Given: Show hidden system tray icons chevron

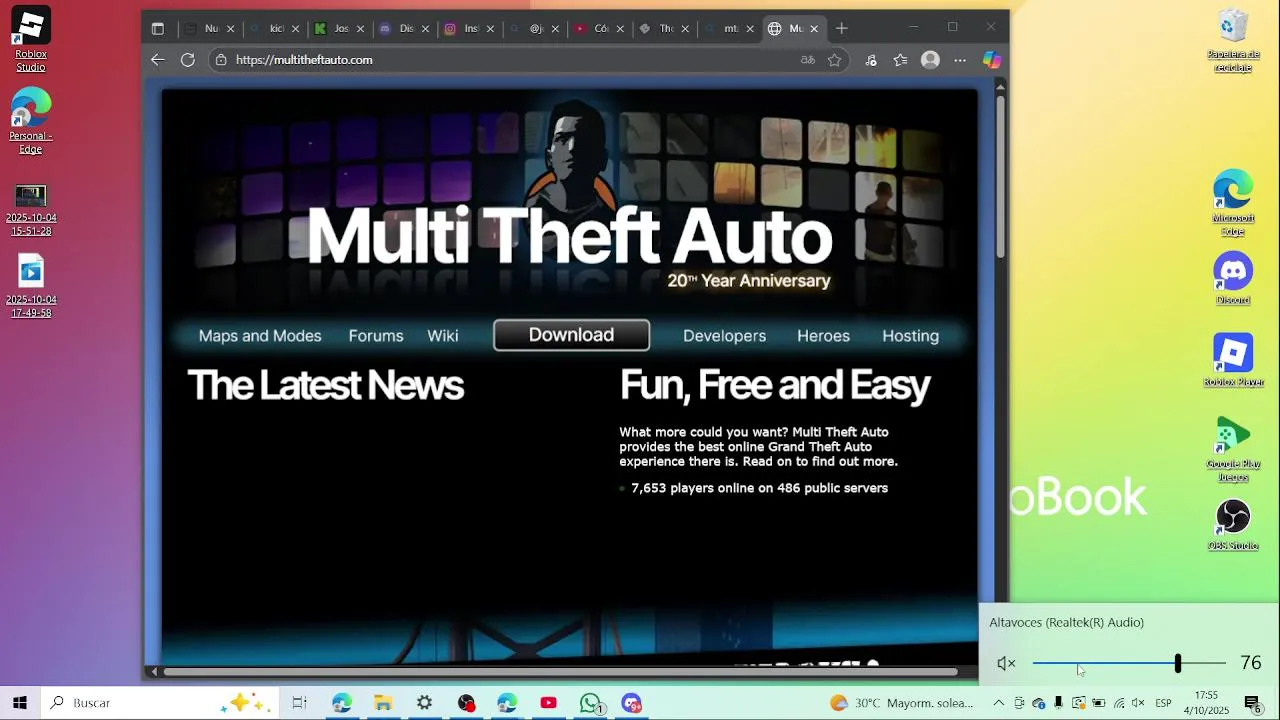Looking at the screenshot, I should 998,703.
